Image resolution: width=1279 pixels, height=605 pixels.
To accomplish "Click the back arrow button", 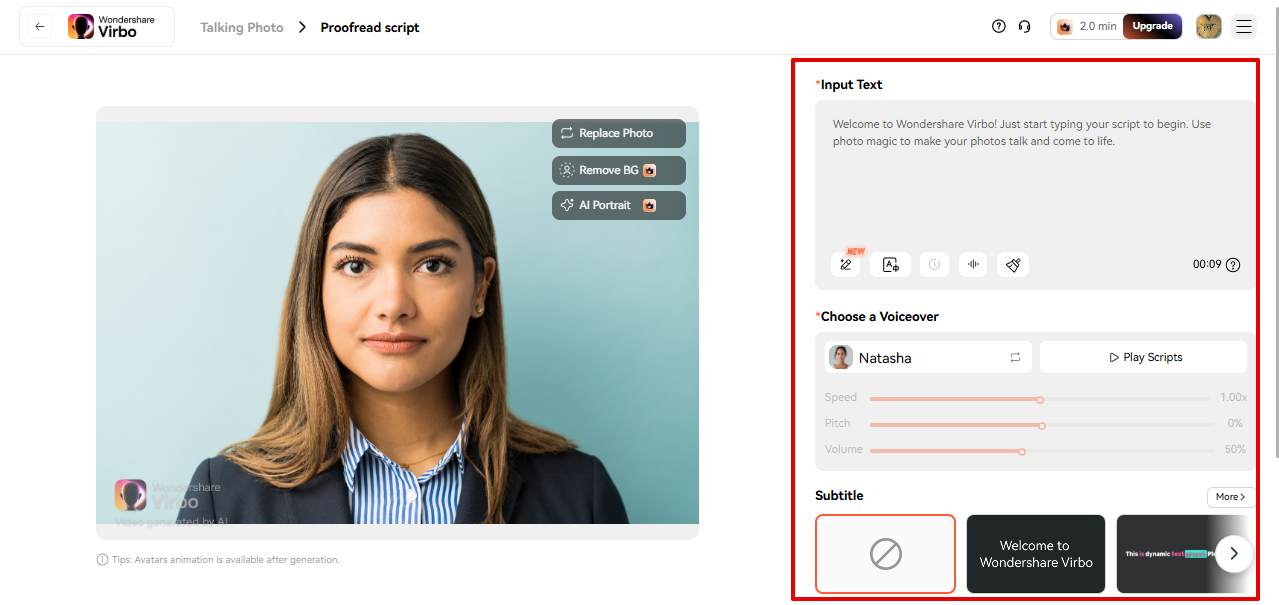I will pos(40,27).
